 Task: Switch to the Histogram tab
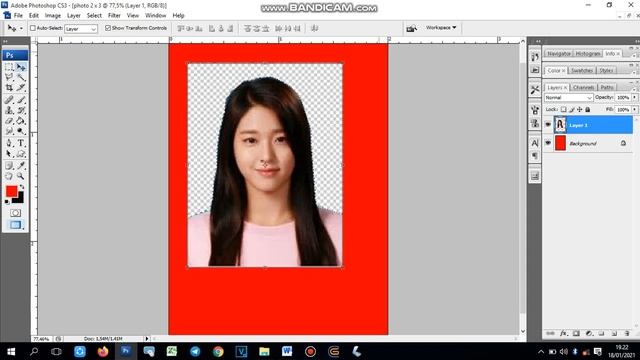[x=587, y=53]
